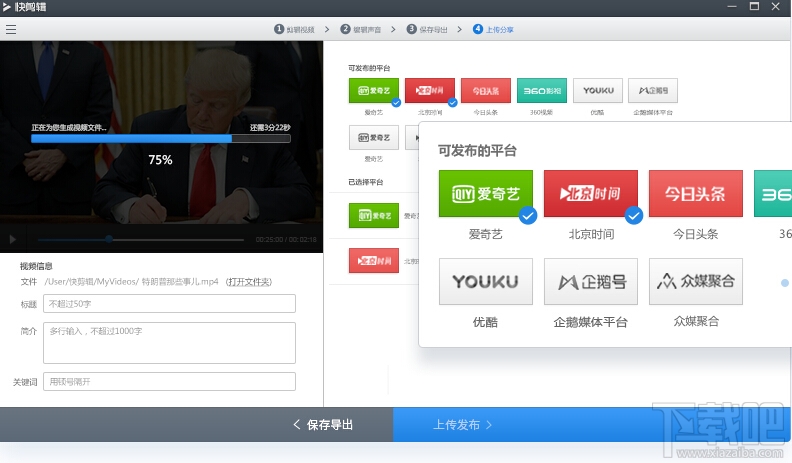Select small 360视频 platform tile
Image resolution: width=792 pixels, height=463 pixels.
click(542, 91)
